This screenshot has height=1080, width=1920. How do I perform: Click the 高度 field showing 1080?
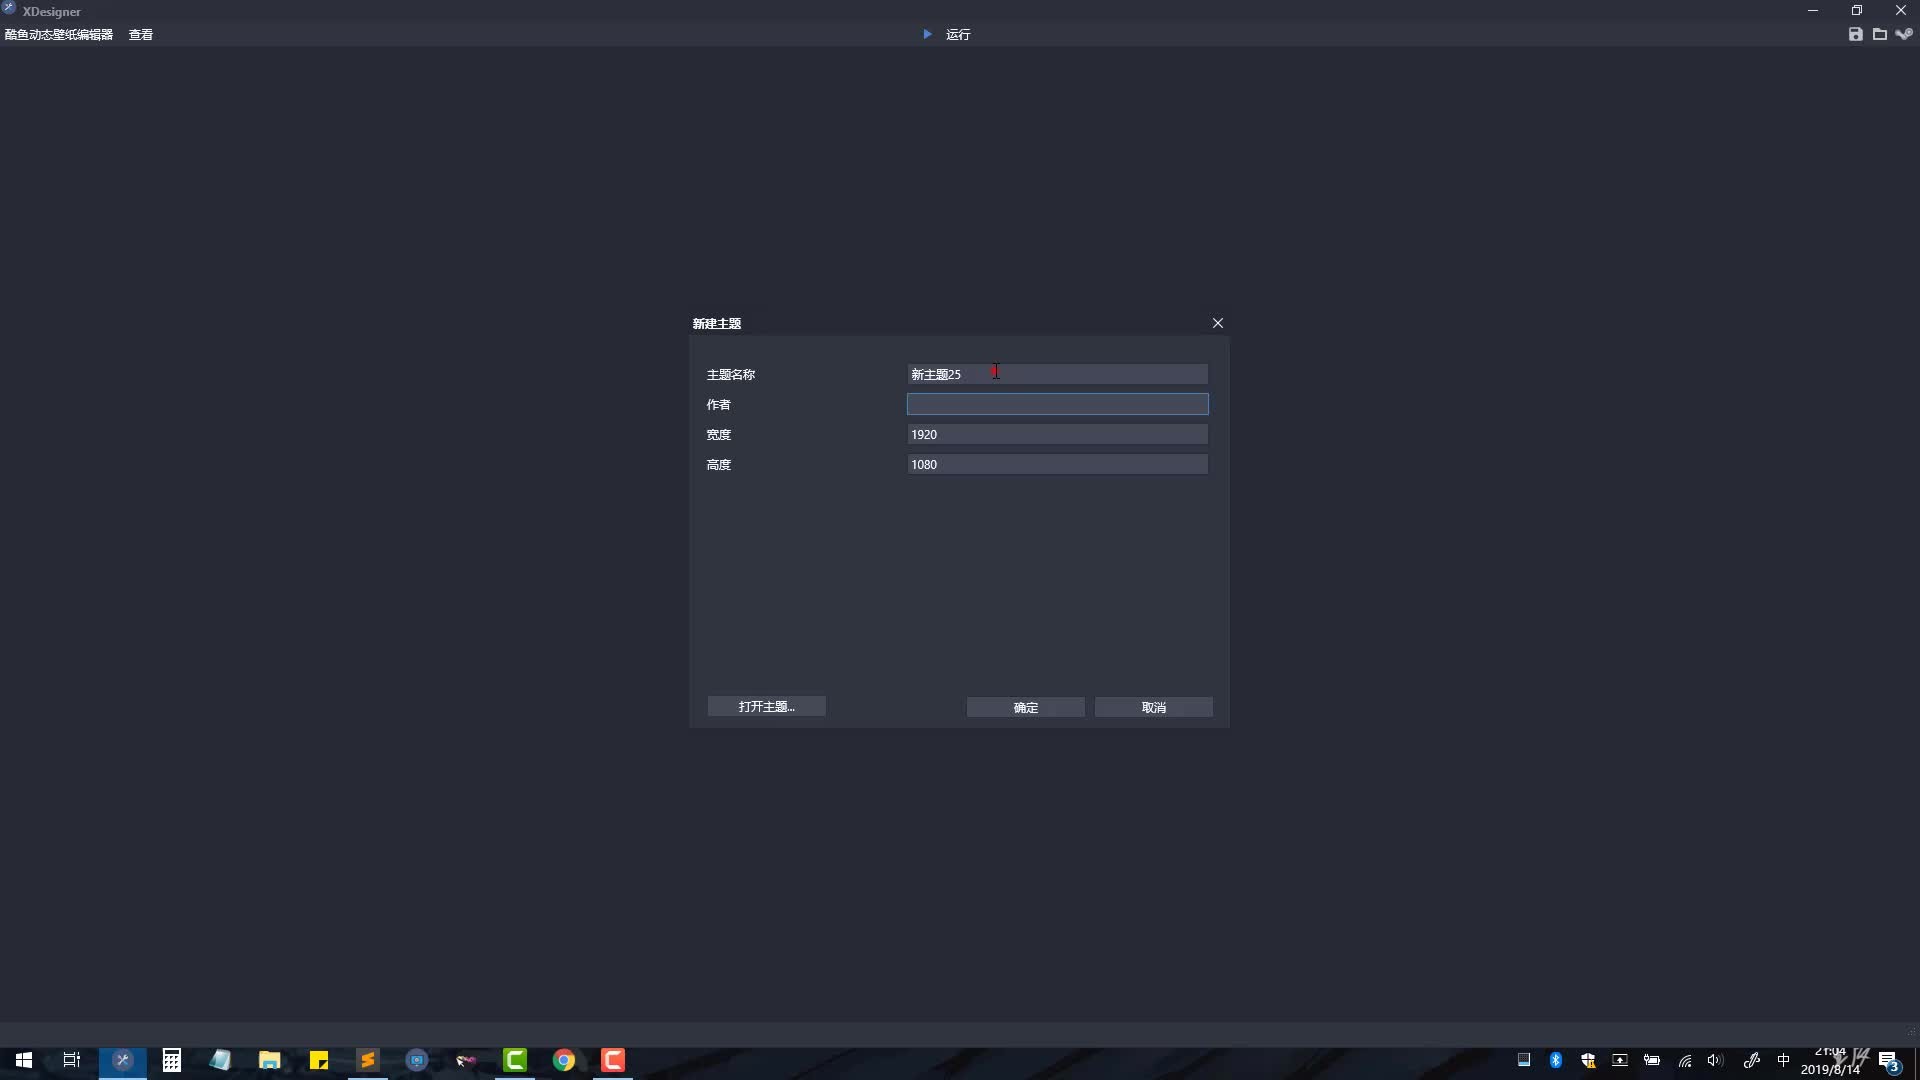click(x=1057, y=464)
